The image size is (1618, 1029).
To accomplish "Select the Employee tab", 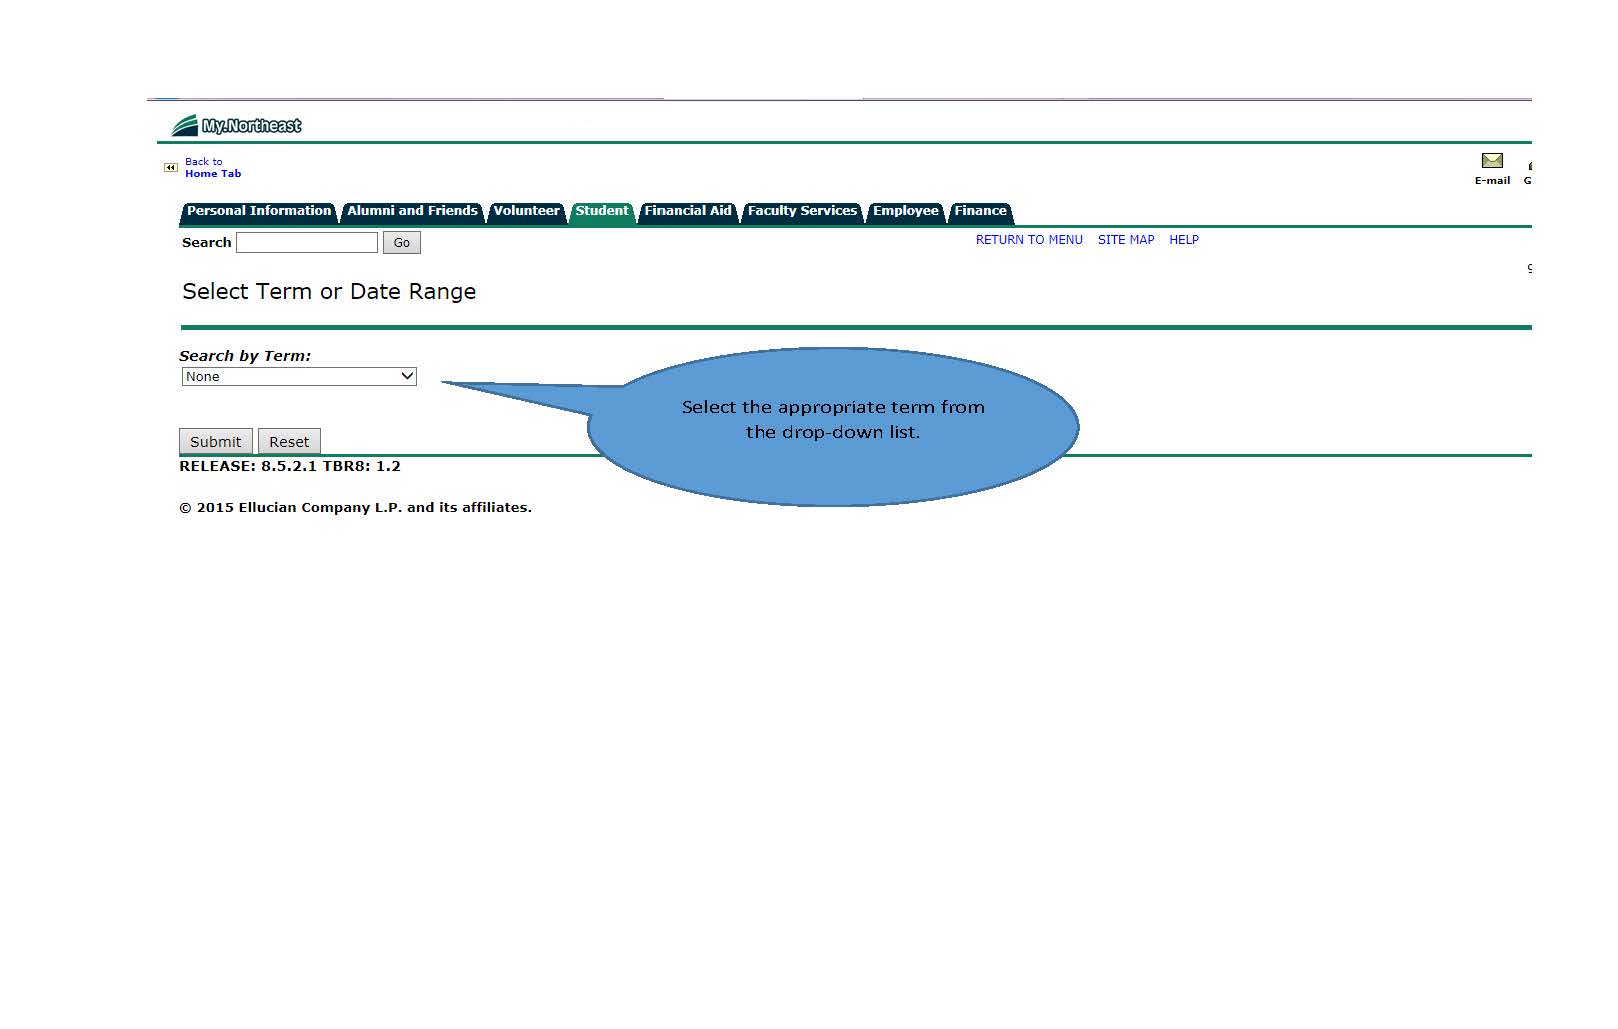I will pyautogui.click(x=905, y=211).
